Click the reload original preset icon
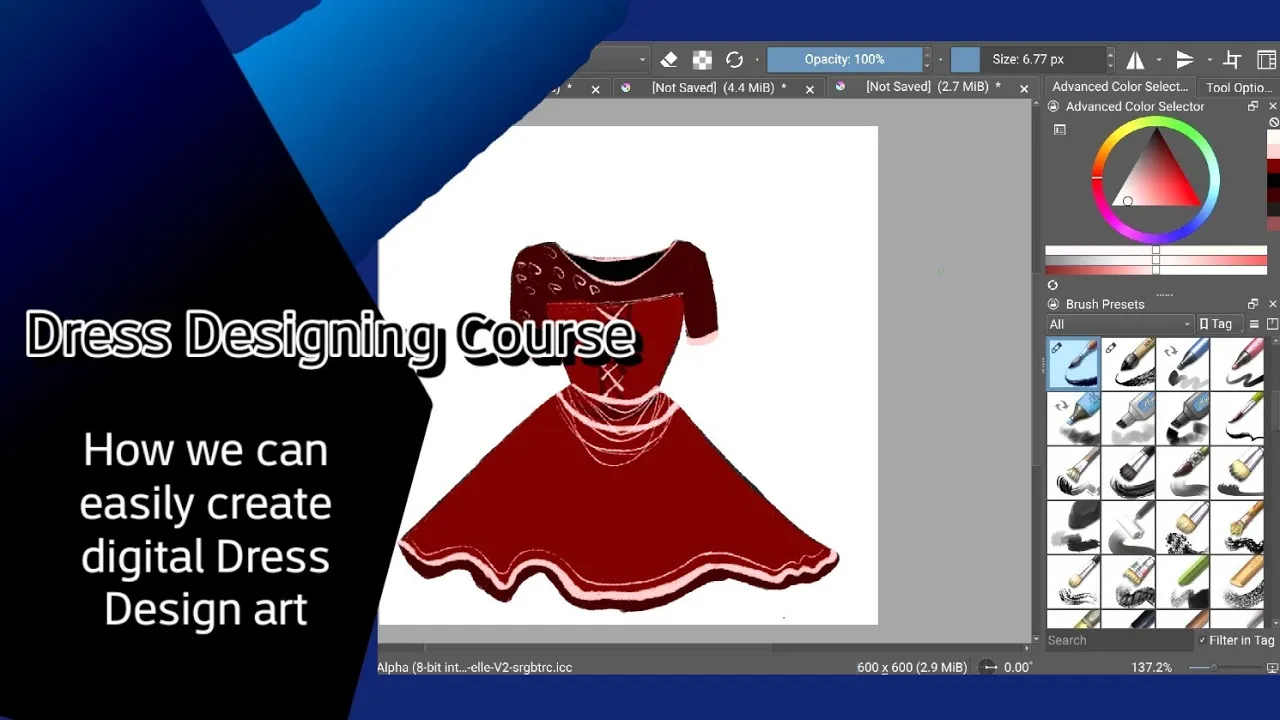This screenshot has width=1280, height=720. (x=734, y=60)
